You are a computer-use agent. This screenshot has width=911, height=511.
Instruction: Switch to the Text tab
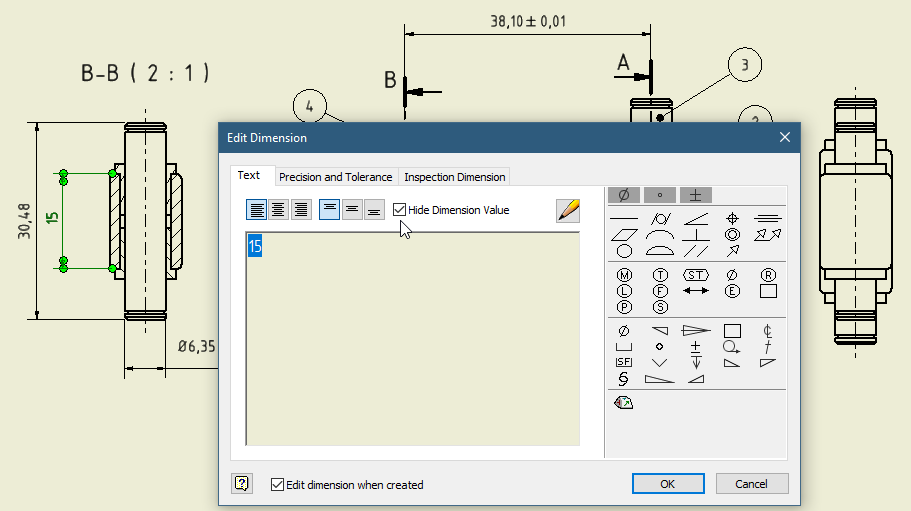tap(249, 175)
